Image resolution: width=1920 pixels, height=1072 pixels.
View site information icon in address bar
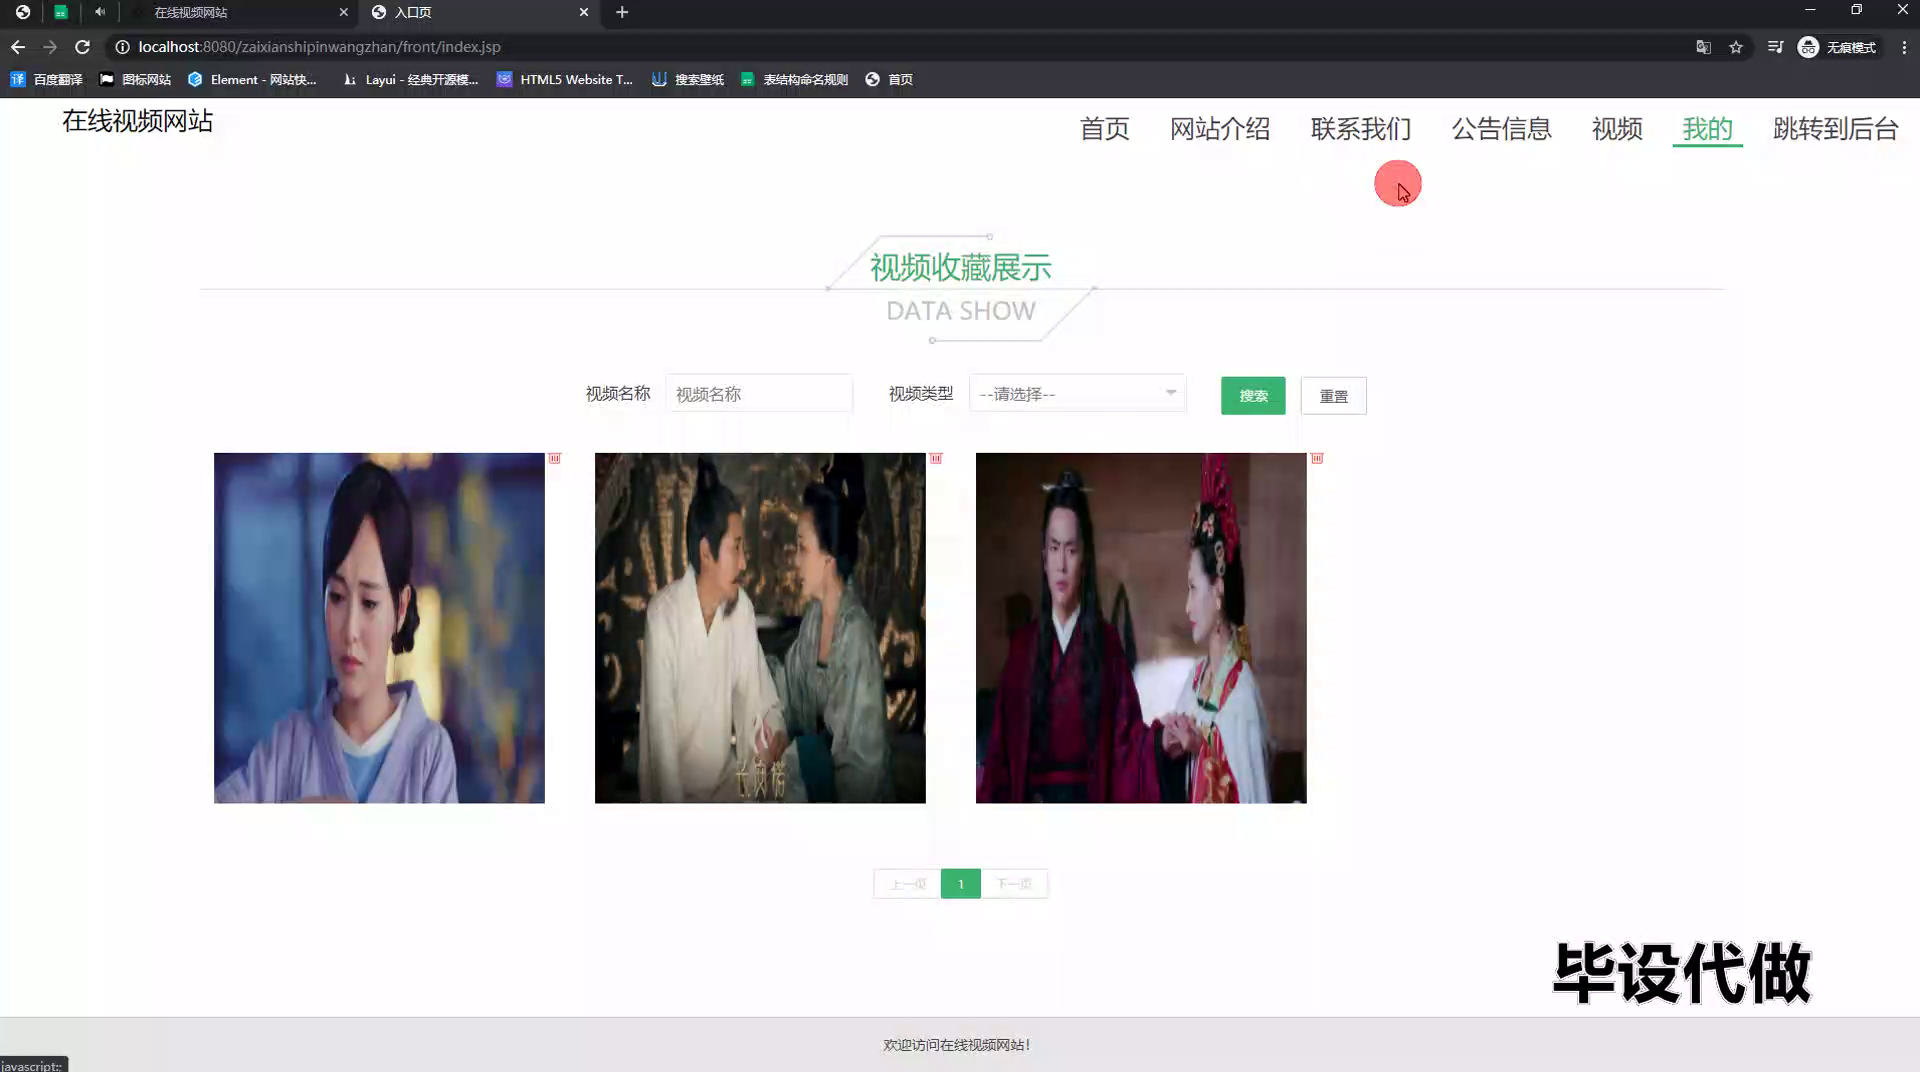coord(122,47)
